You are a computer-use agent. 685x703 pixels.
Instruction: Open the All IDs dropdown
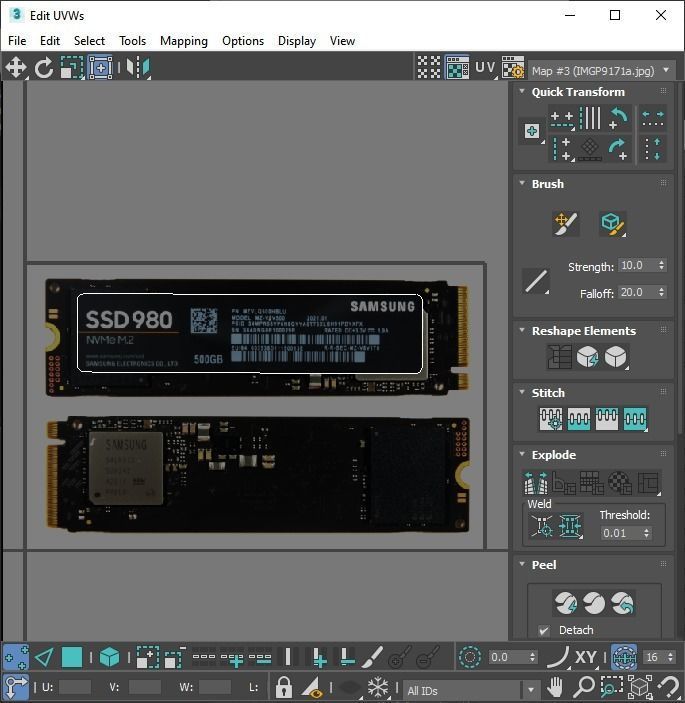pos(471,690)
